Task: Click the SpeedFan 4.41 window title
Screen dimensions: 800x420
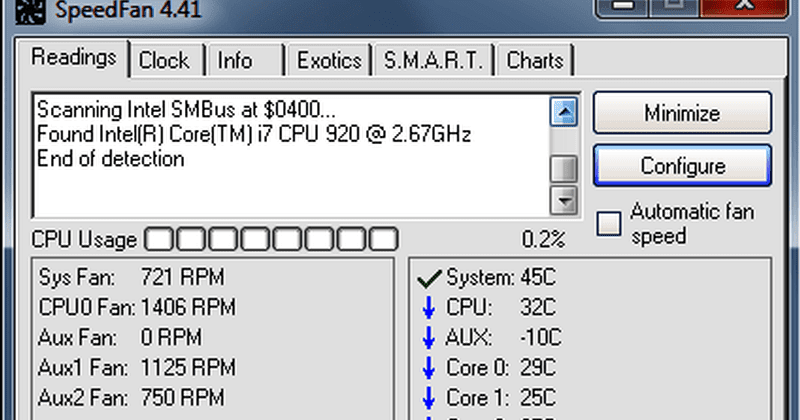Action: point(128,10)
